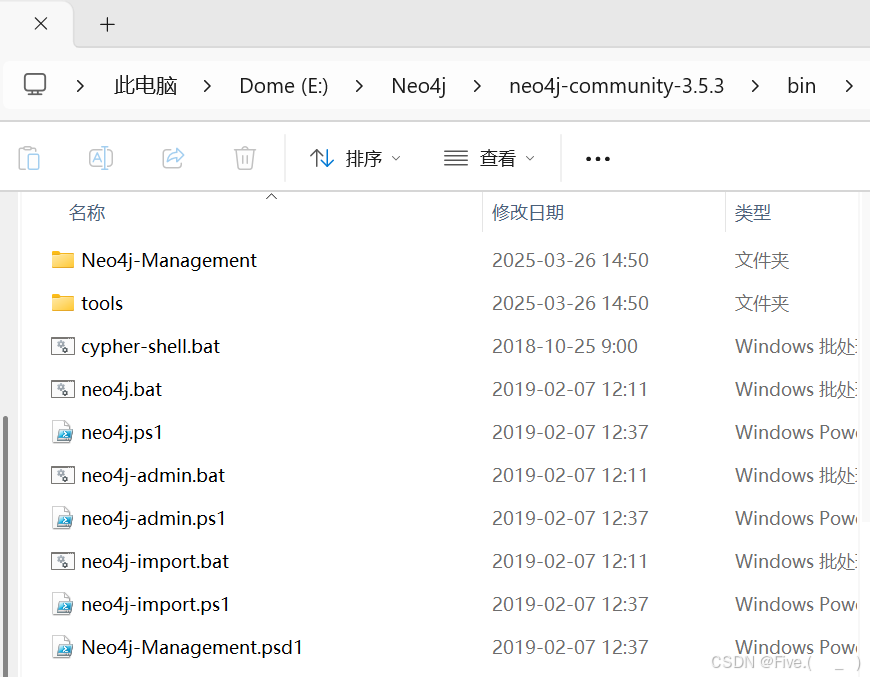Open the more options ellipsis menu
Screen dimensions: 870x677
pyautogui.click(x=598, y=159)
